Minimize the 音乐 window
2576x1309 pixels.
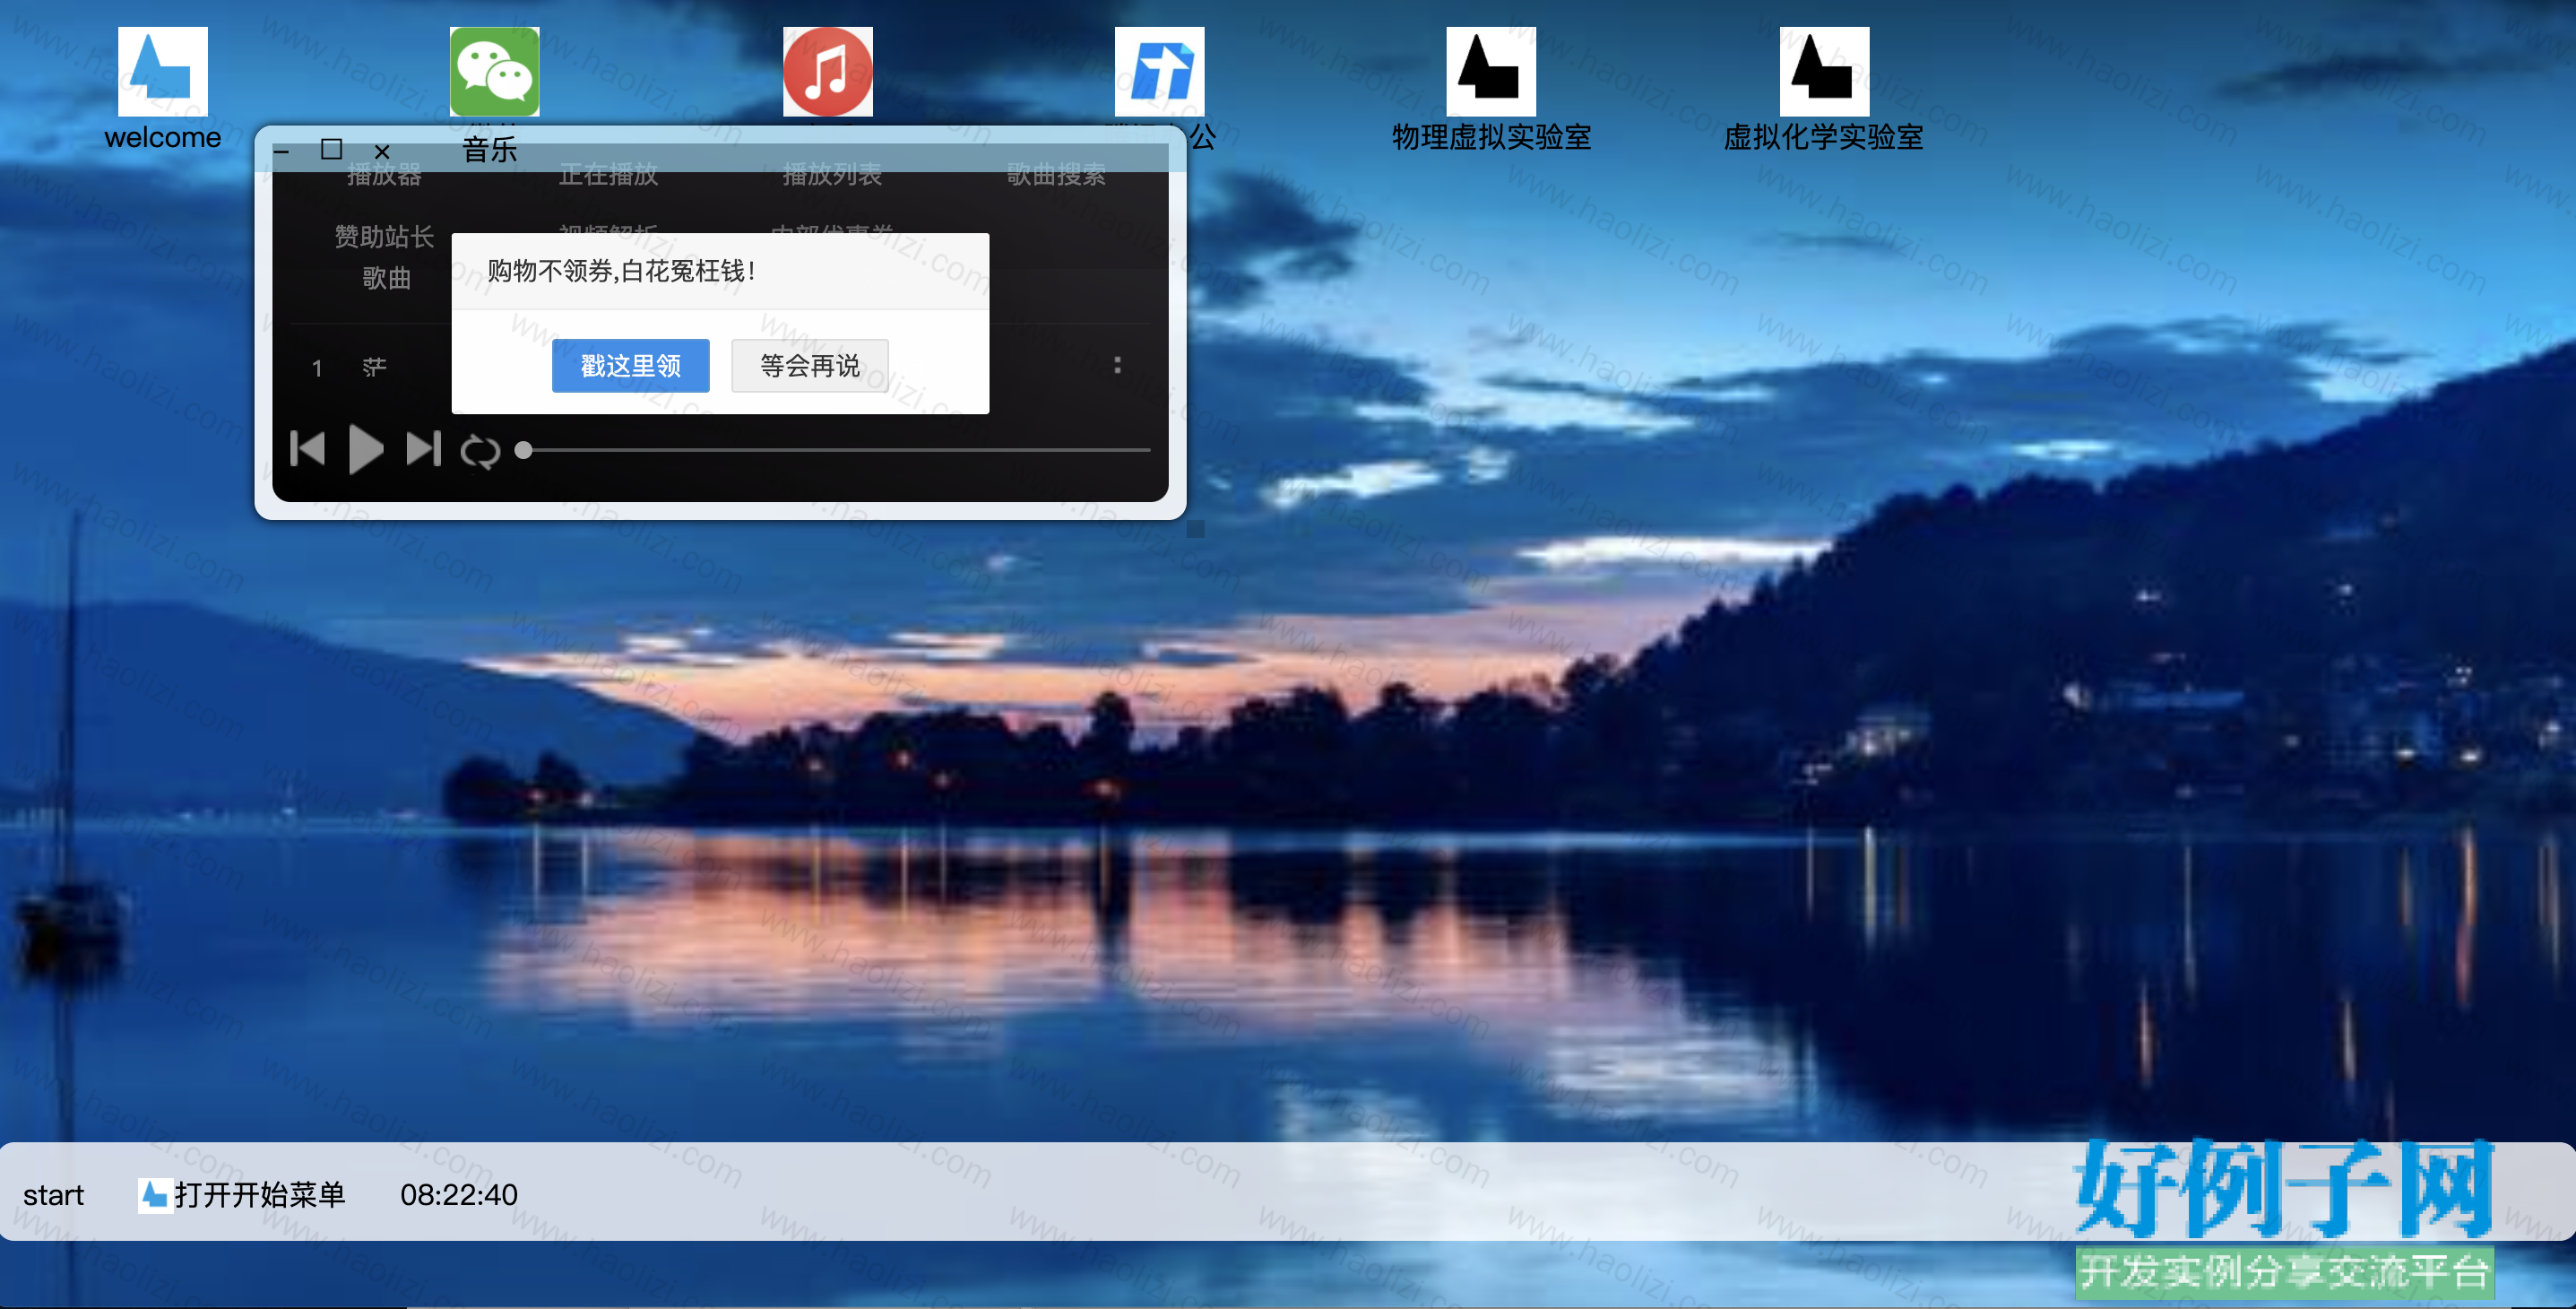tap(282, 151)
